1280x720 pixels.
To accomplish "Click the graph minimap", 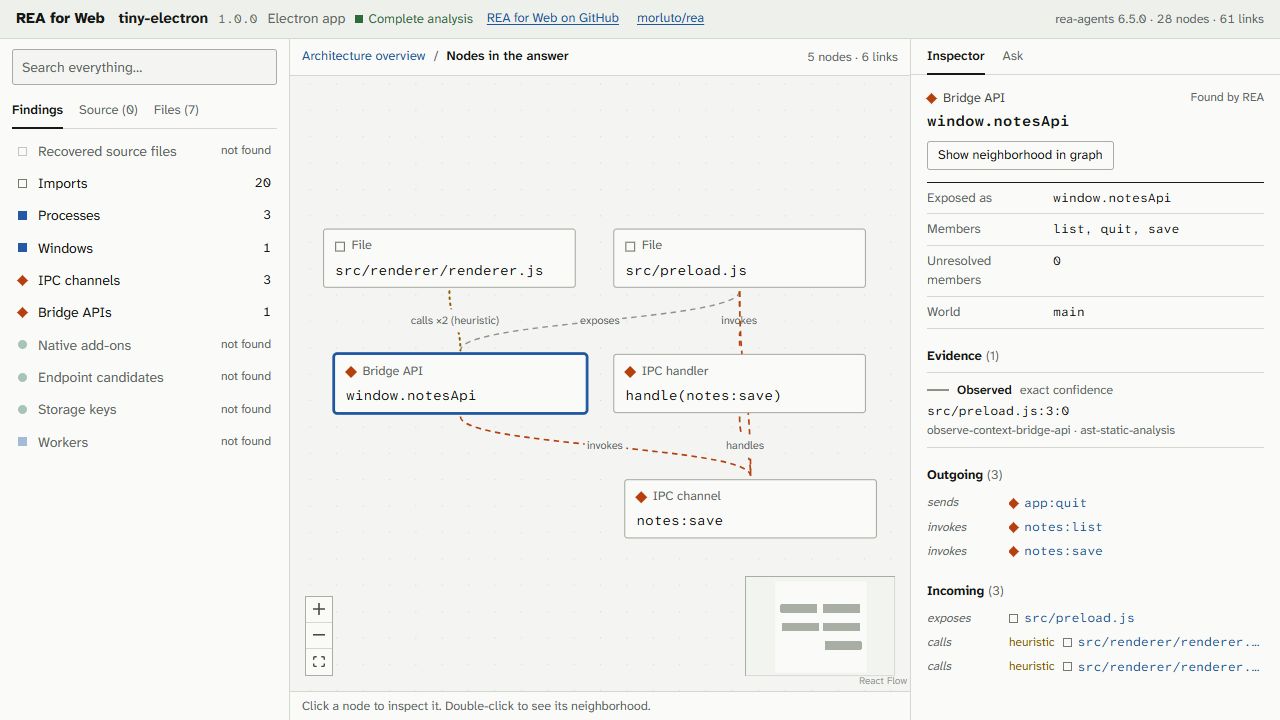I will pos(820,626).
